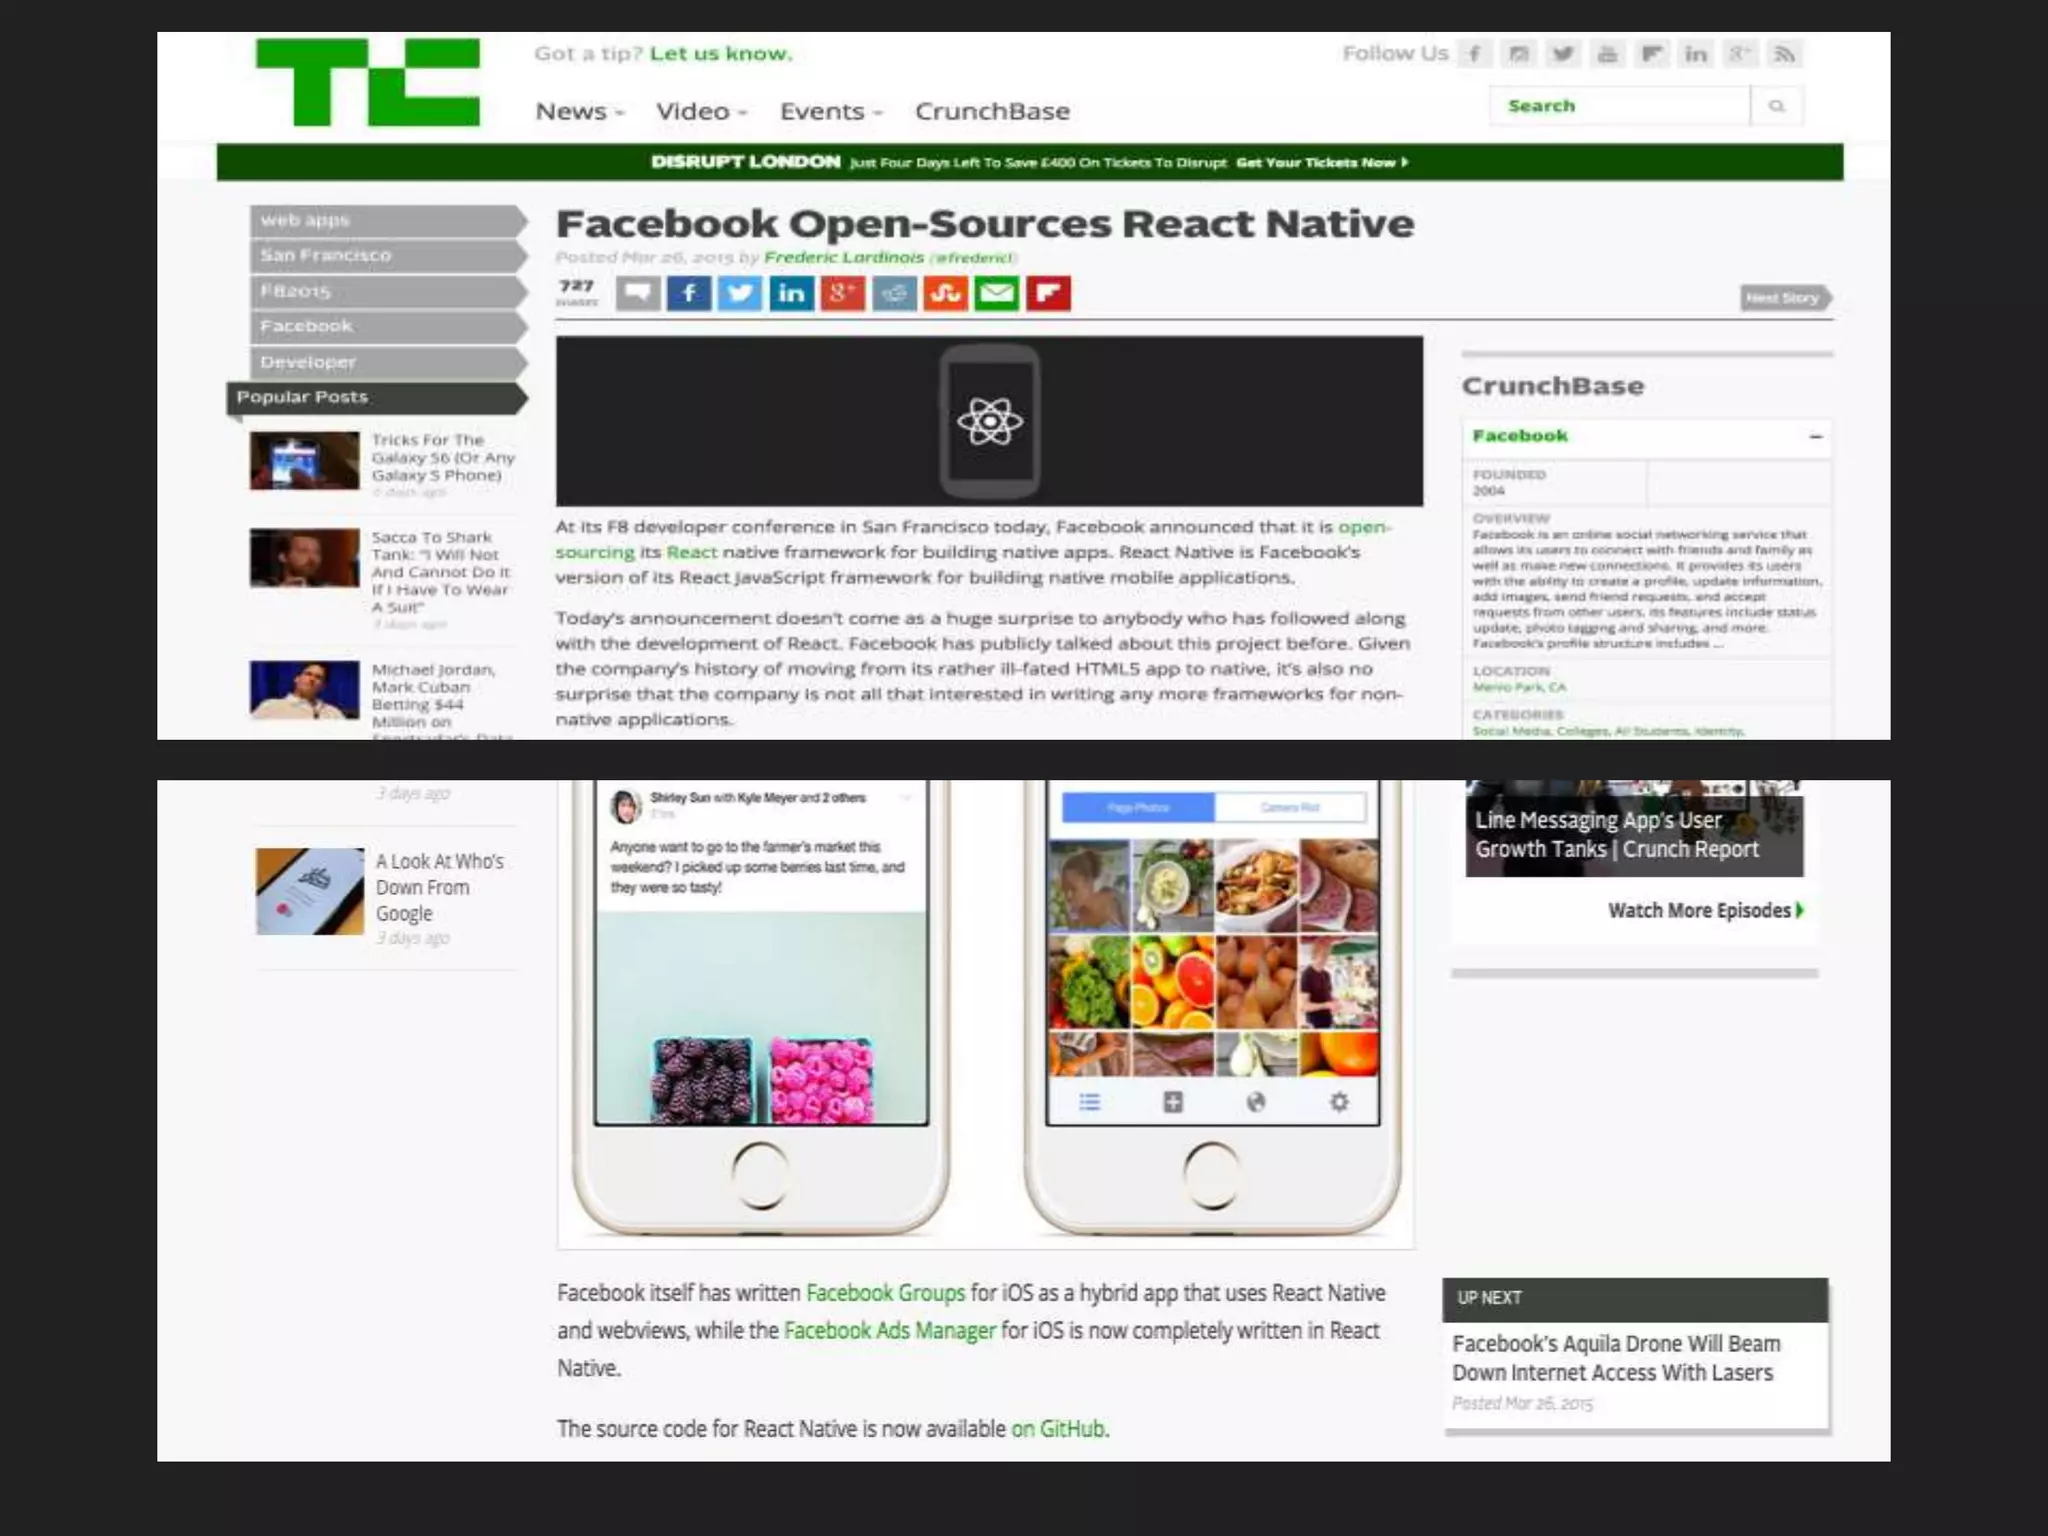Click into the Search input field
Screen dimensions: 2048x1536
tap(1618, 106)
